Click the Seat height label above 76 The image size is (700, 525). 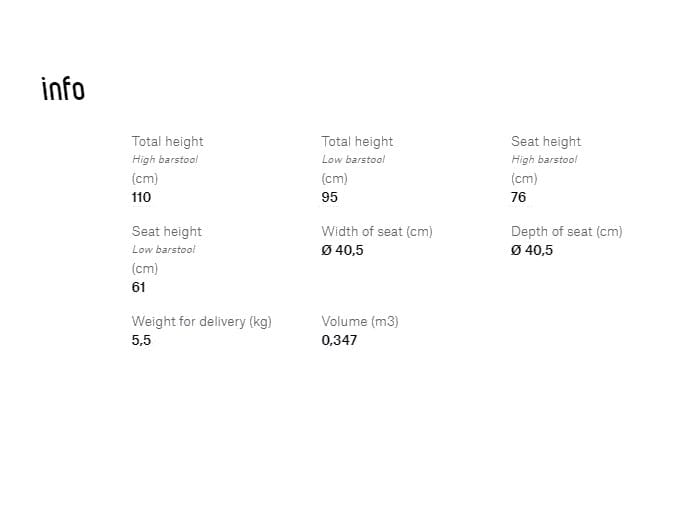[x=546, y=142]
